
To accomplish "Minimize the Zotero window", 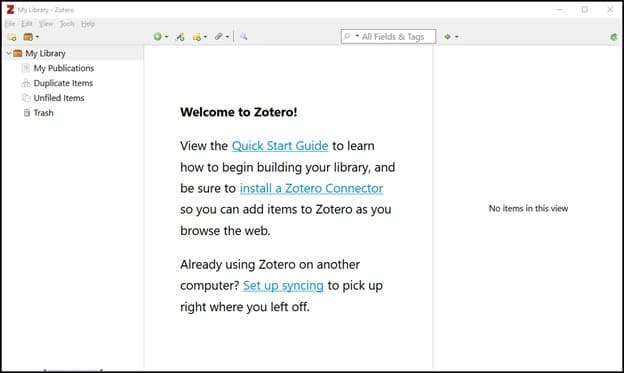I will tap(560, 10).
